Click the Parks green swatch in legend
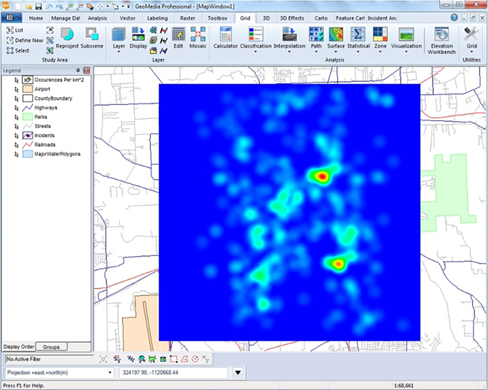Image resolution: width=488 pixels, height=390 pixels. [28, 117]
